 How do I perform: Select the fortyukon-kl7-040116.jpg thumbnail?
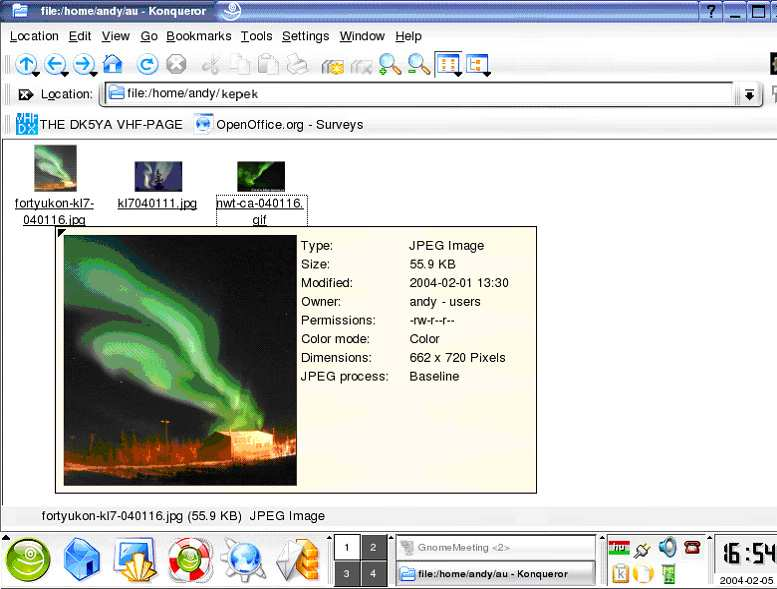click(56, 168)
